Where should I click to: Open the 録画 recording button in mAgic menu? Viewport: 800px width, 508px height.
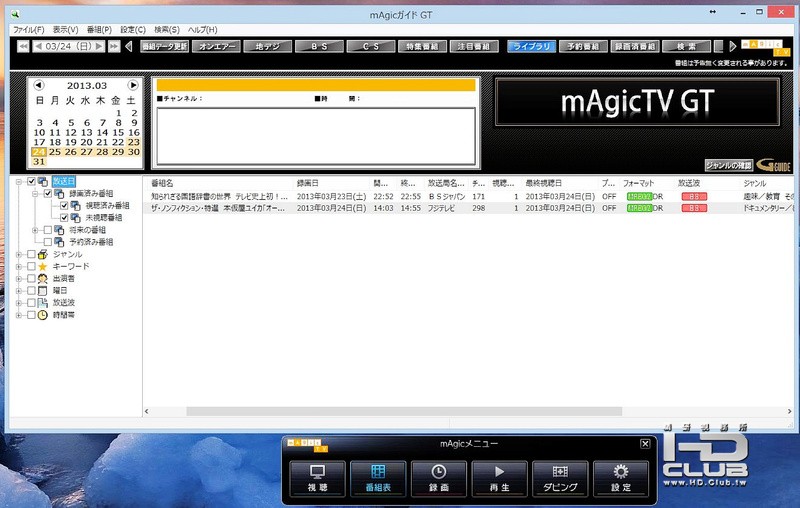pos(439,478)
